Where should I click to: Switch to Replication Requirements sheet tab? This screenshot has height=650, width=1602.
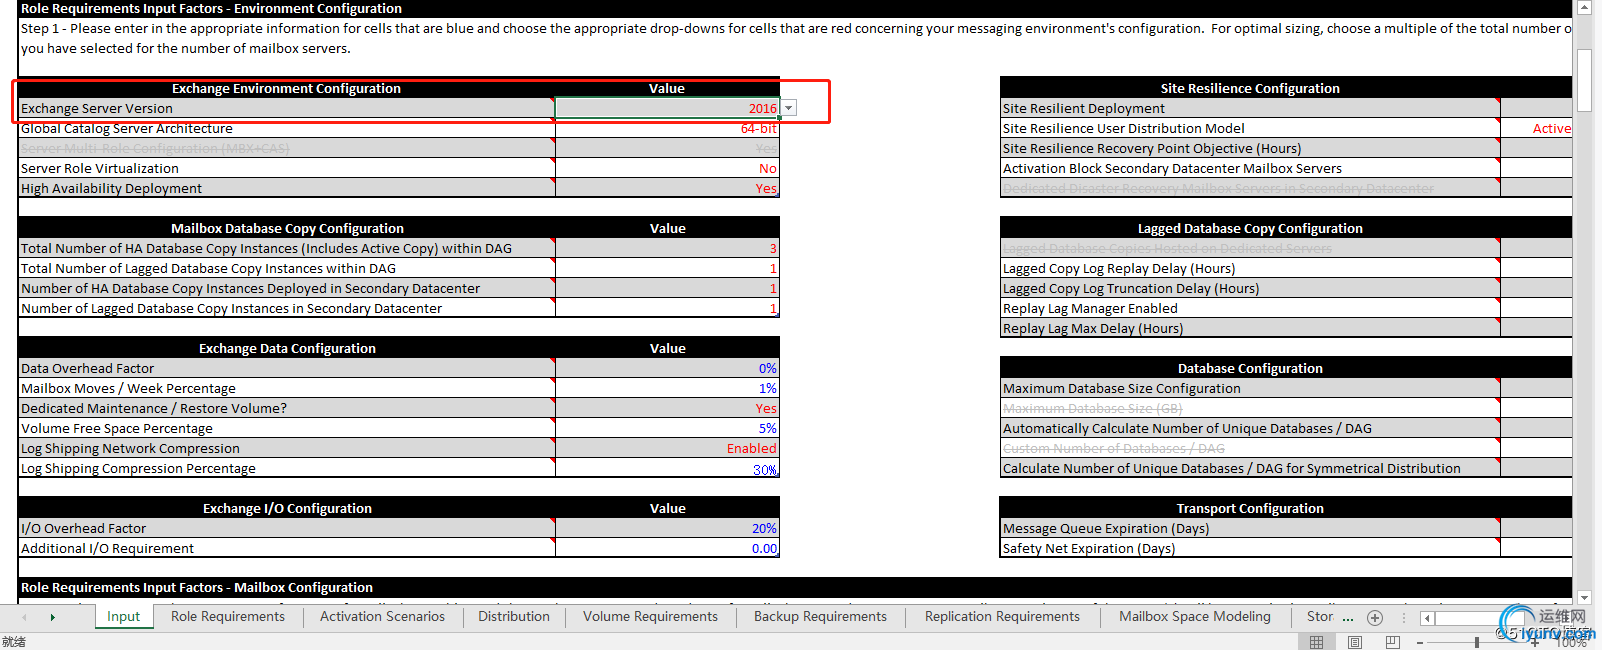[1002, 617]
